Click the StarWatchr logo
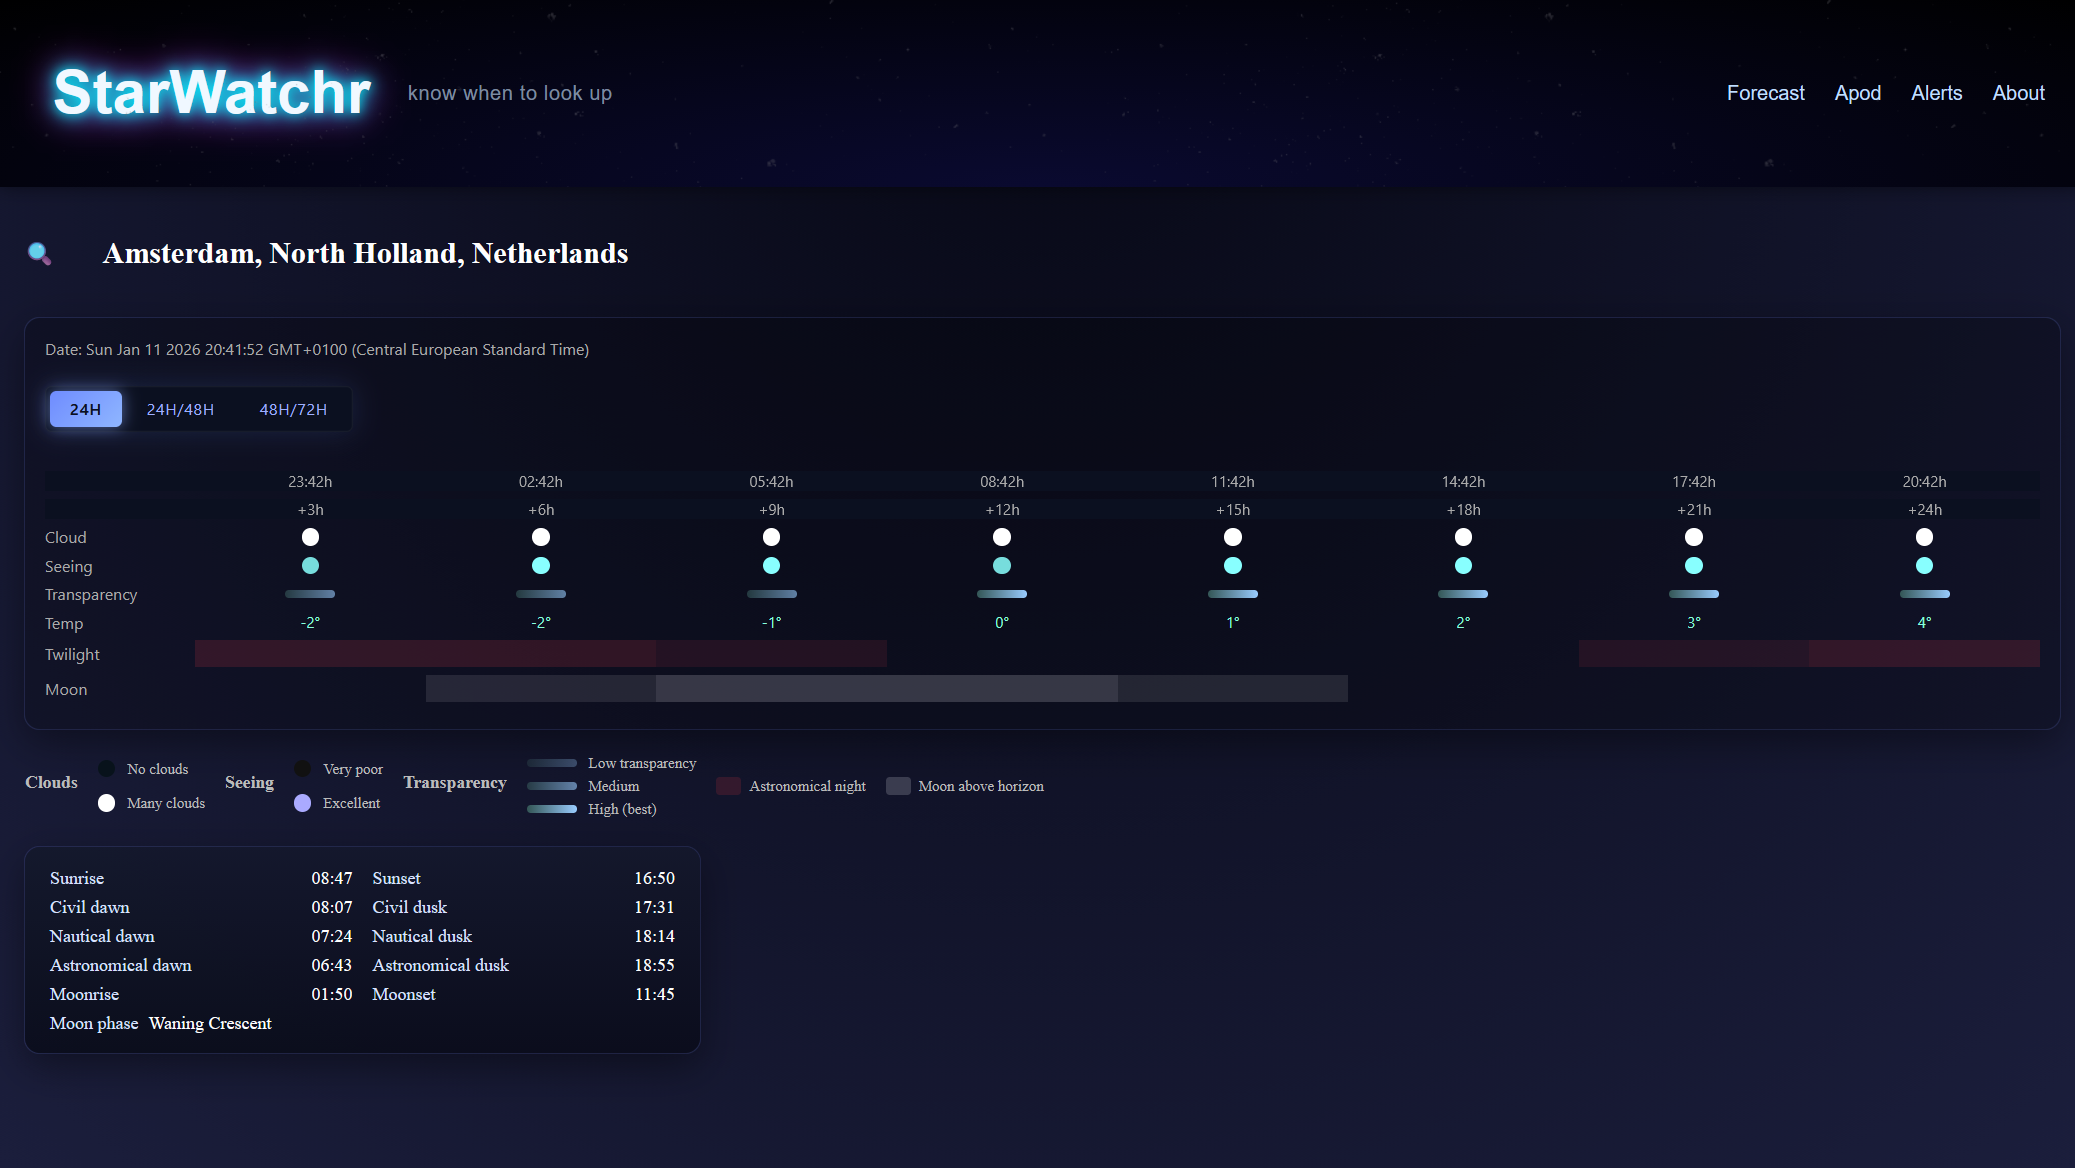The width and height of the screenshot is (2075, 1168). point(212,92)
